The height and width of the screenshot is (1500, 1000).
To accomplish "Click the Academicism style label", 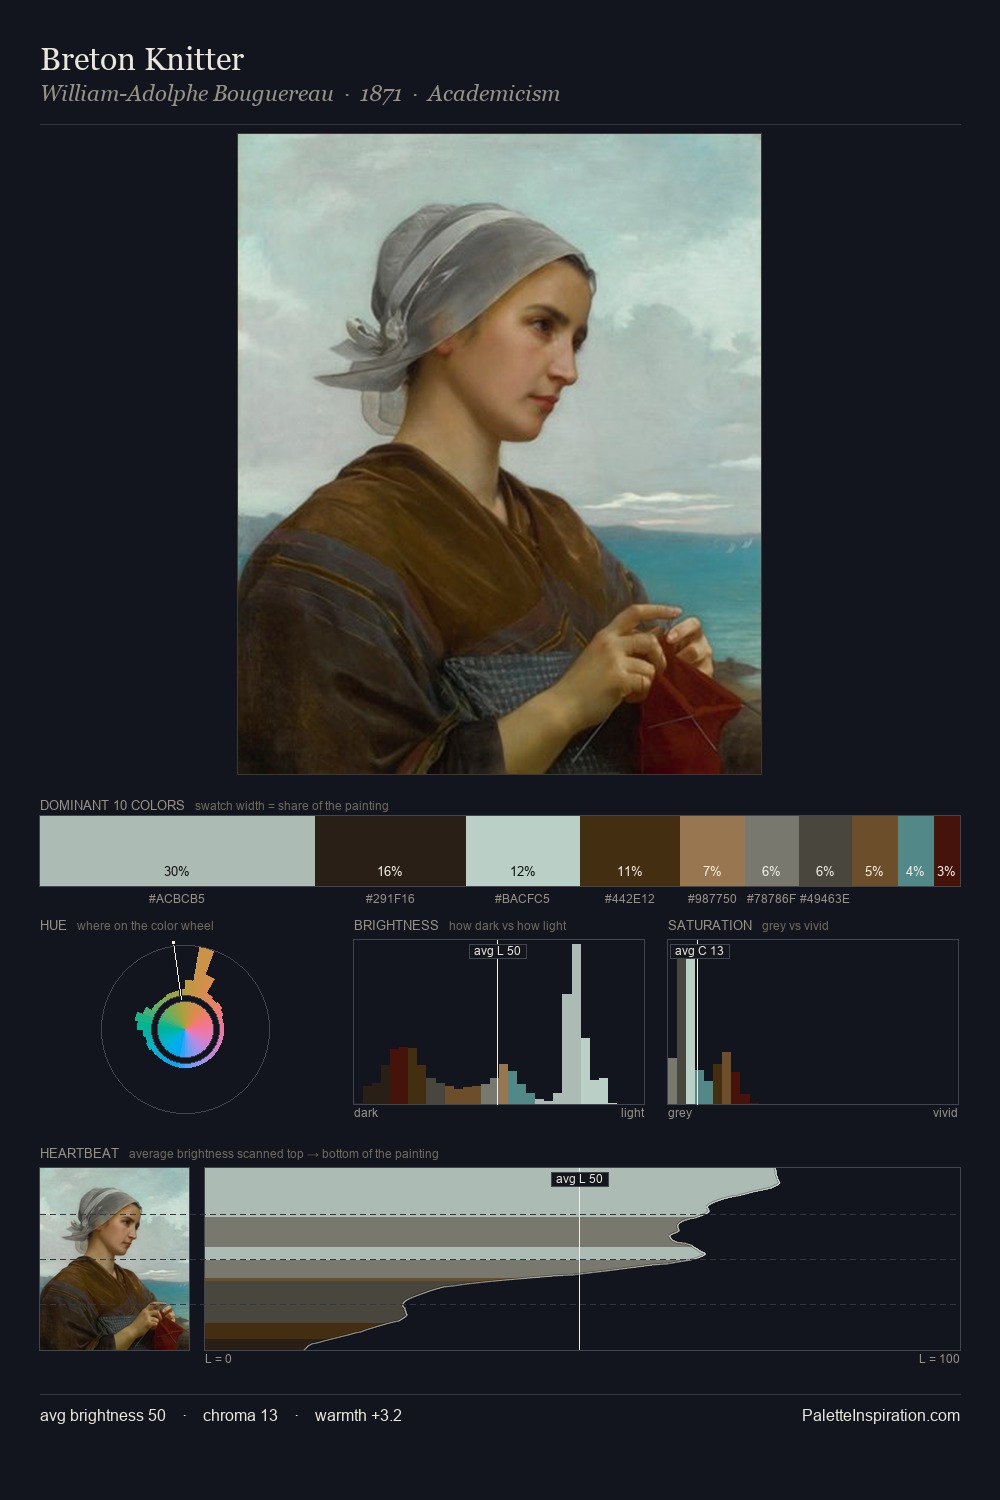I will tap(494, 94).
